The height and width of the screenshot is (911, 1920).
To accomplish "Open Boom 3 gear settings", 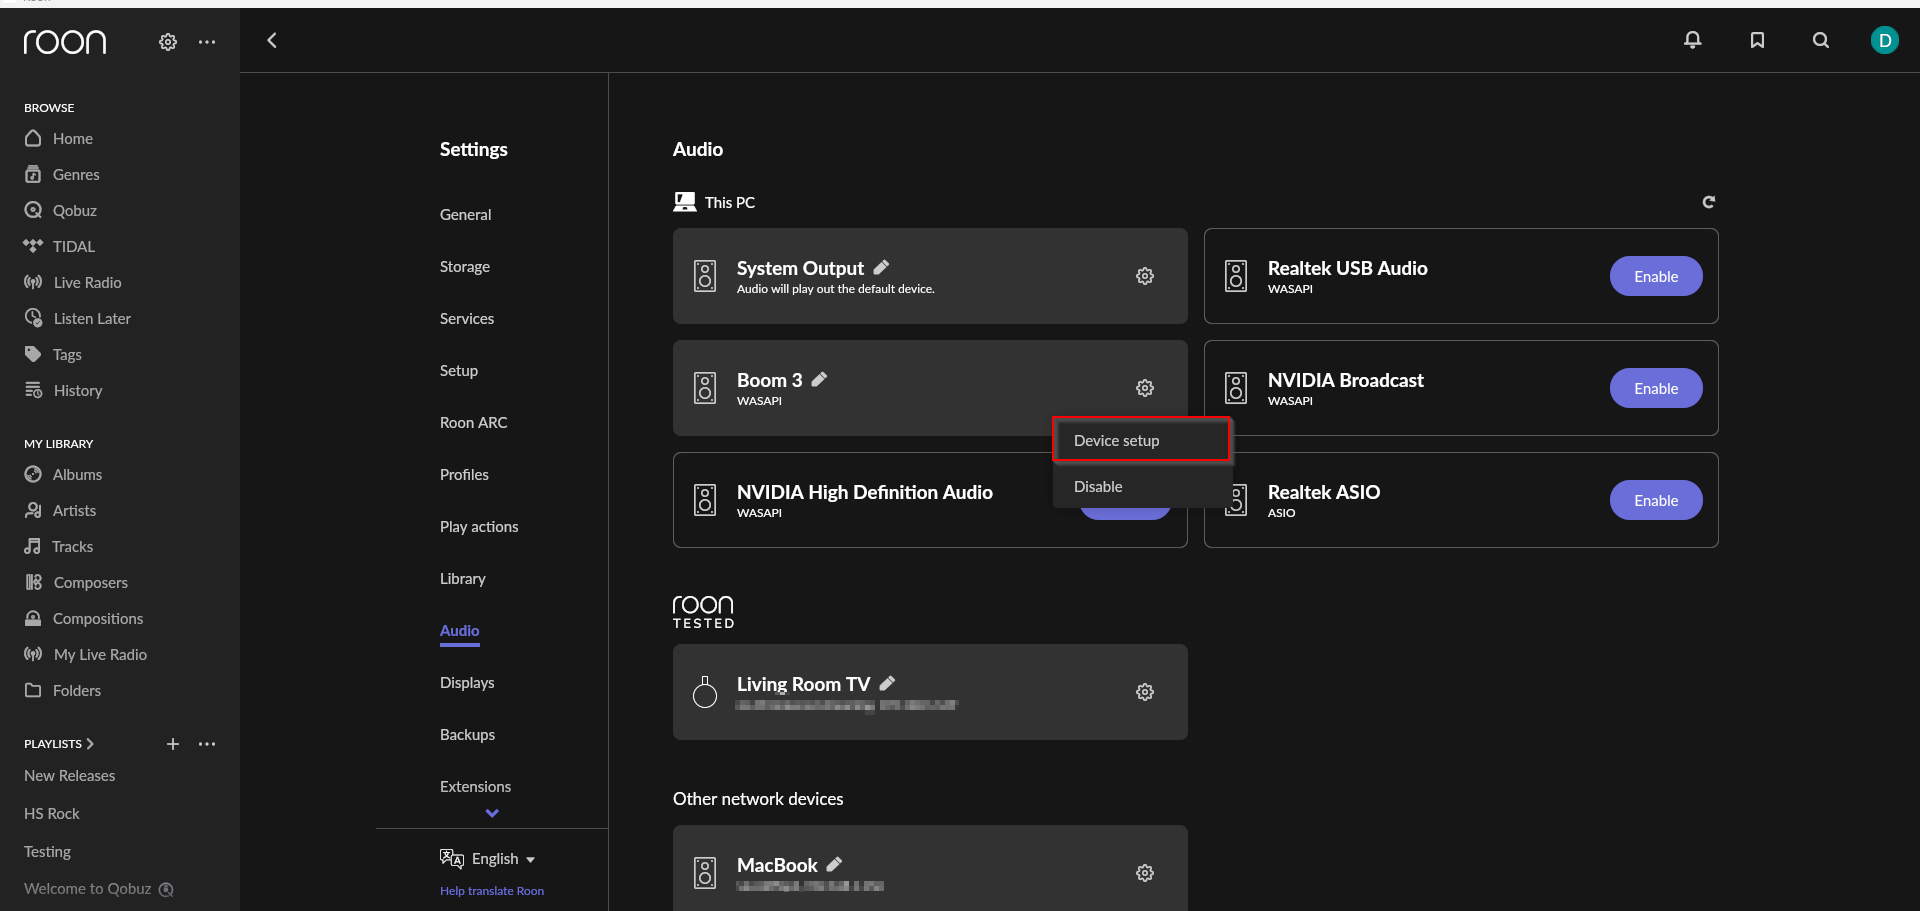I will (1145, 388).
